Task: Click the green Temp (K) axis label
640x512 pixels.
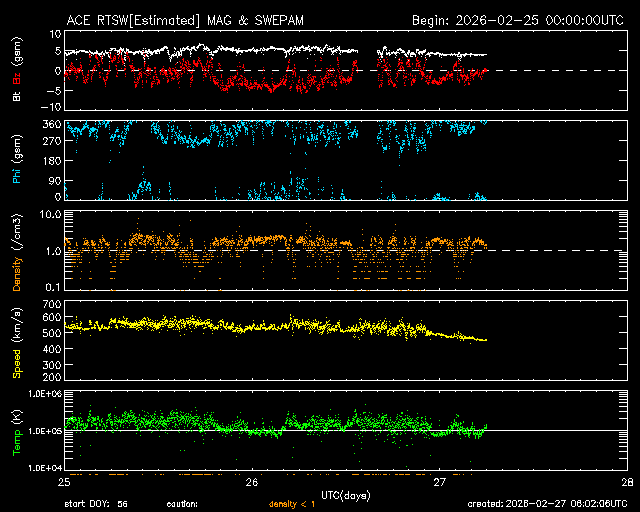Action: pyautogui.click(x=17, y=432)
